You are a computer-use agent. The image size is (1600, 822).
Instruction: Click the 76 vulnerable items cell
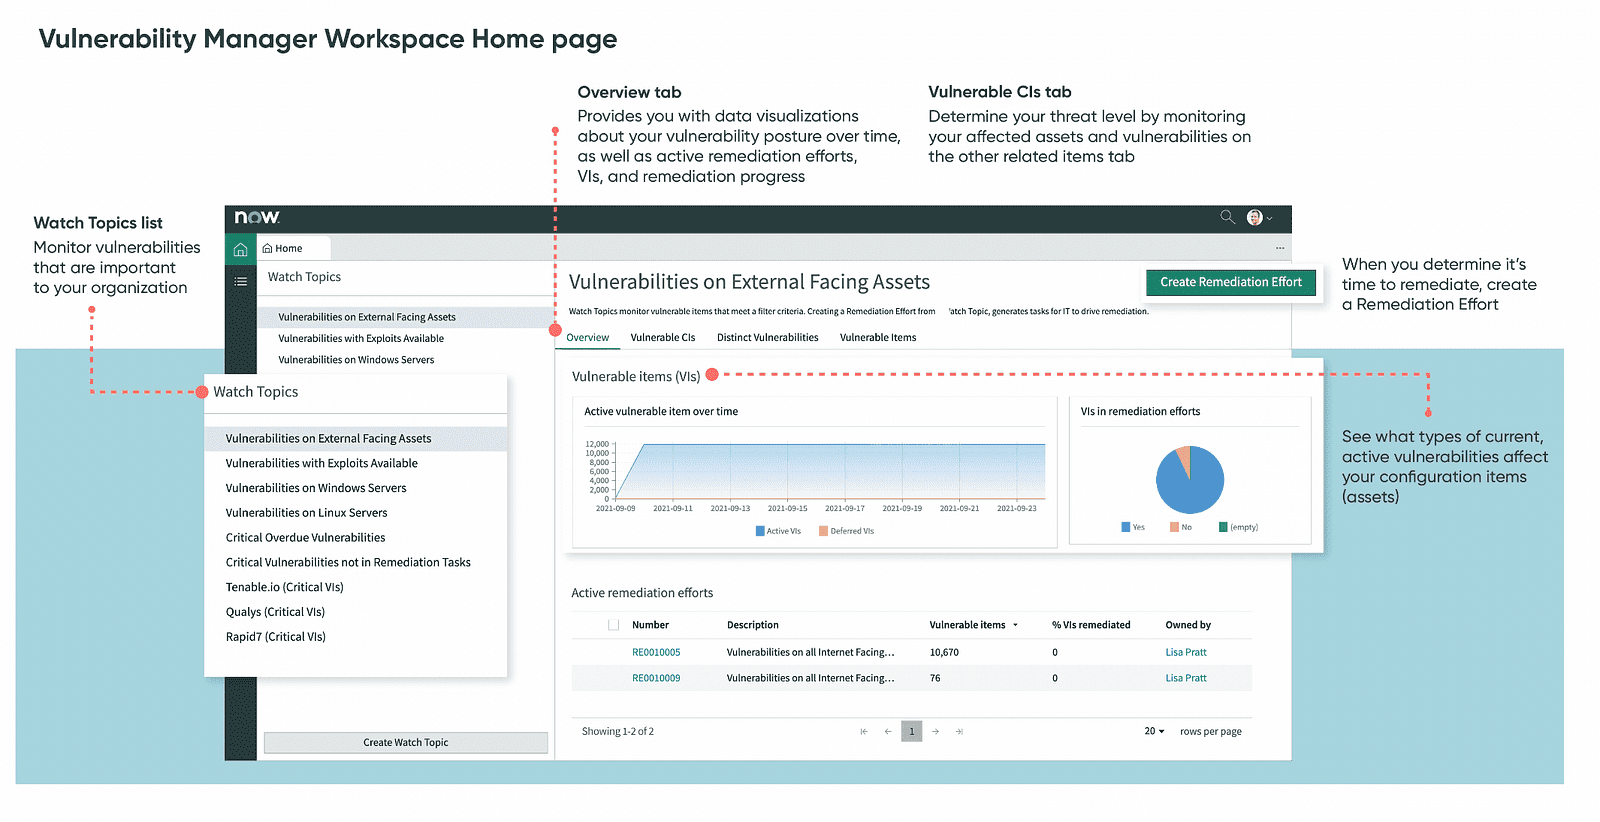[x=935, y=678]
